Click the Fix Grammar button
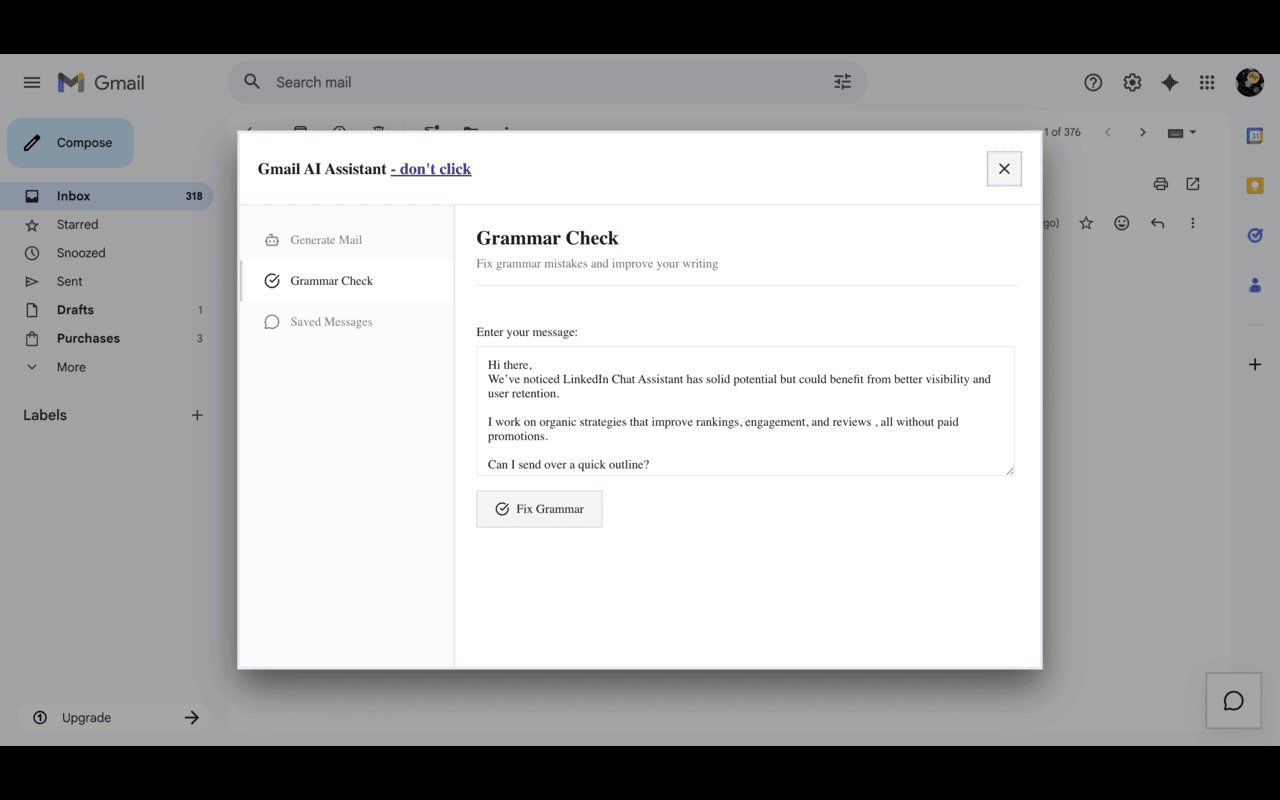 539,509
